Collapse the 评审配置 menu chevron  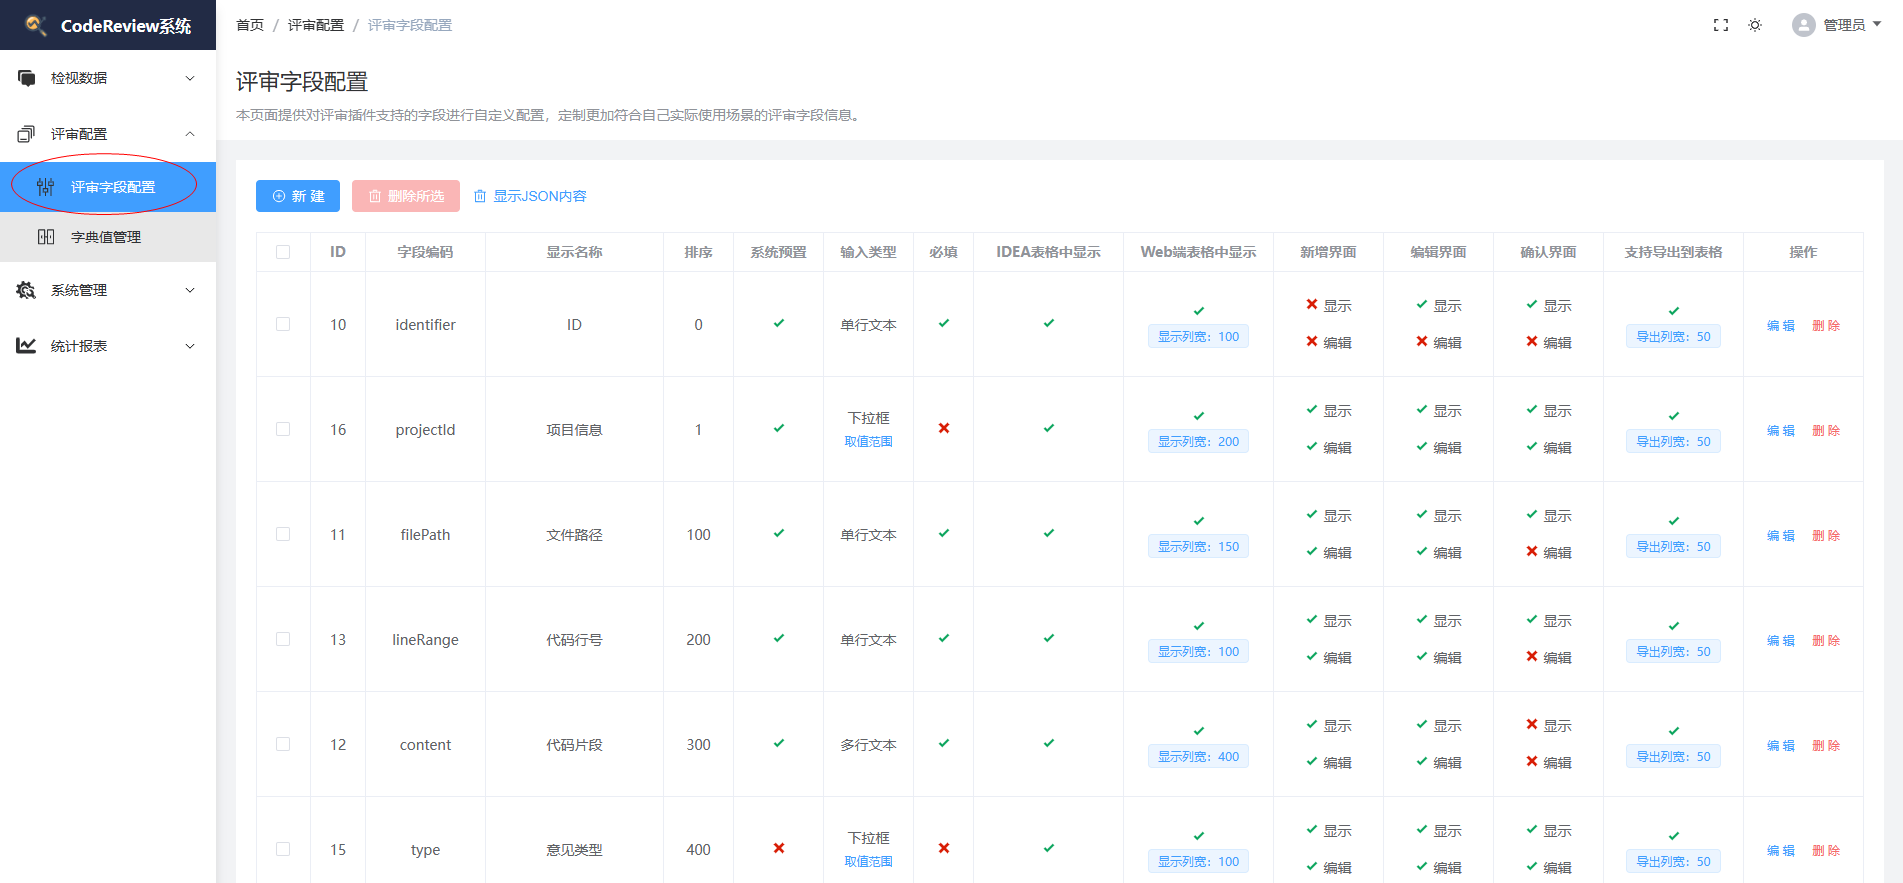(x=190, y=134)
